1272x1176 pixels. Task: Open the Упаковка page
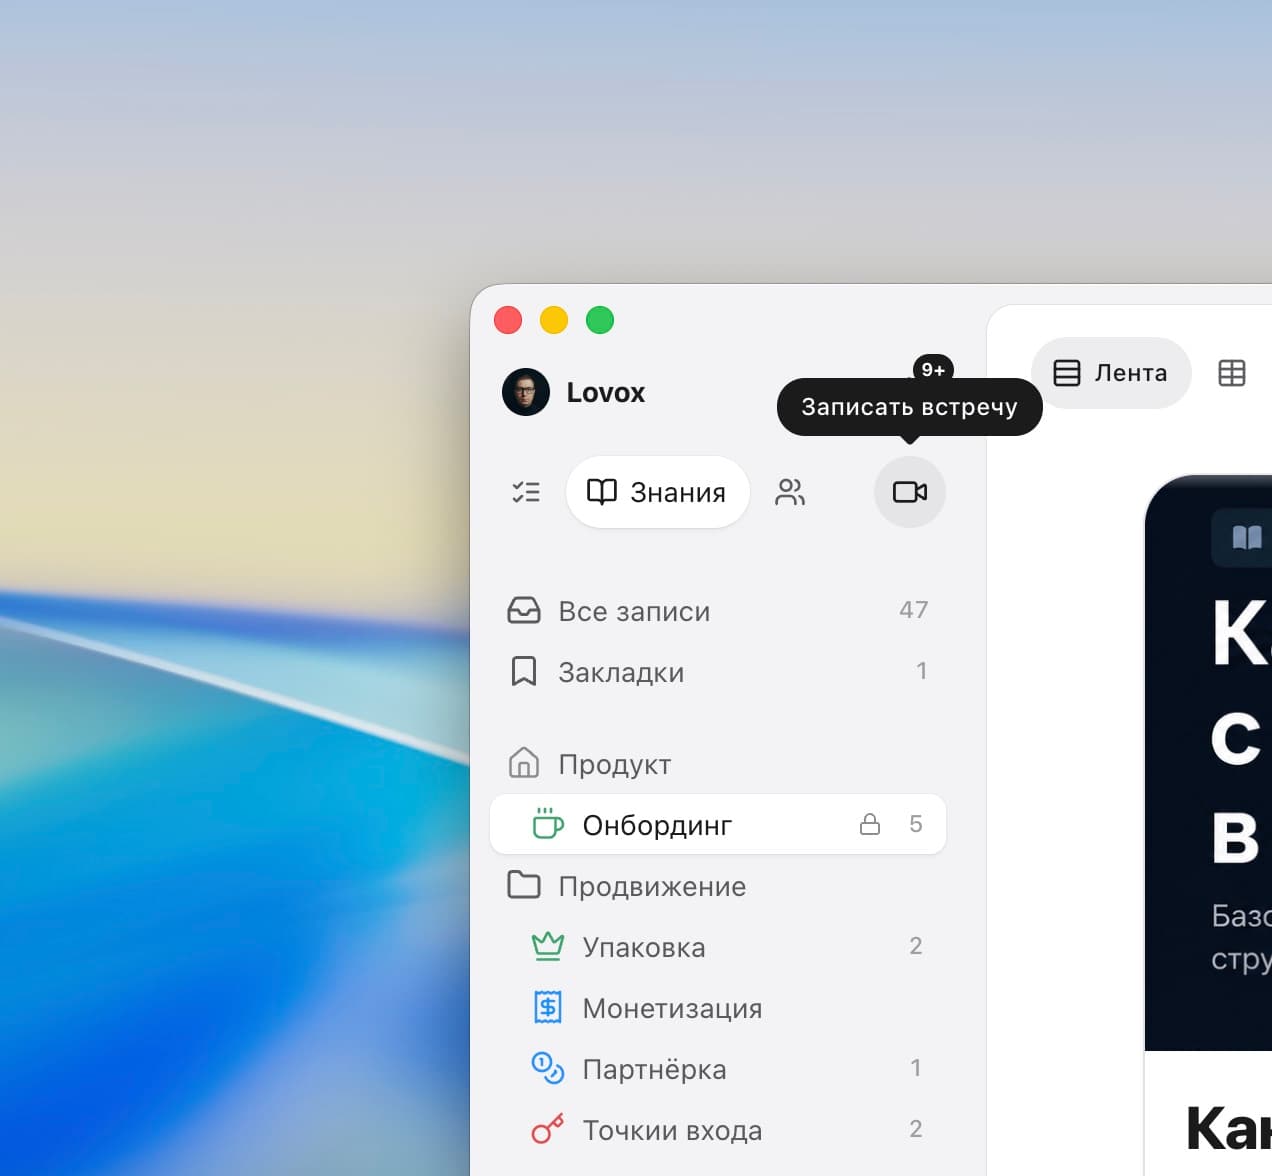718,947
